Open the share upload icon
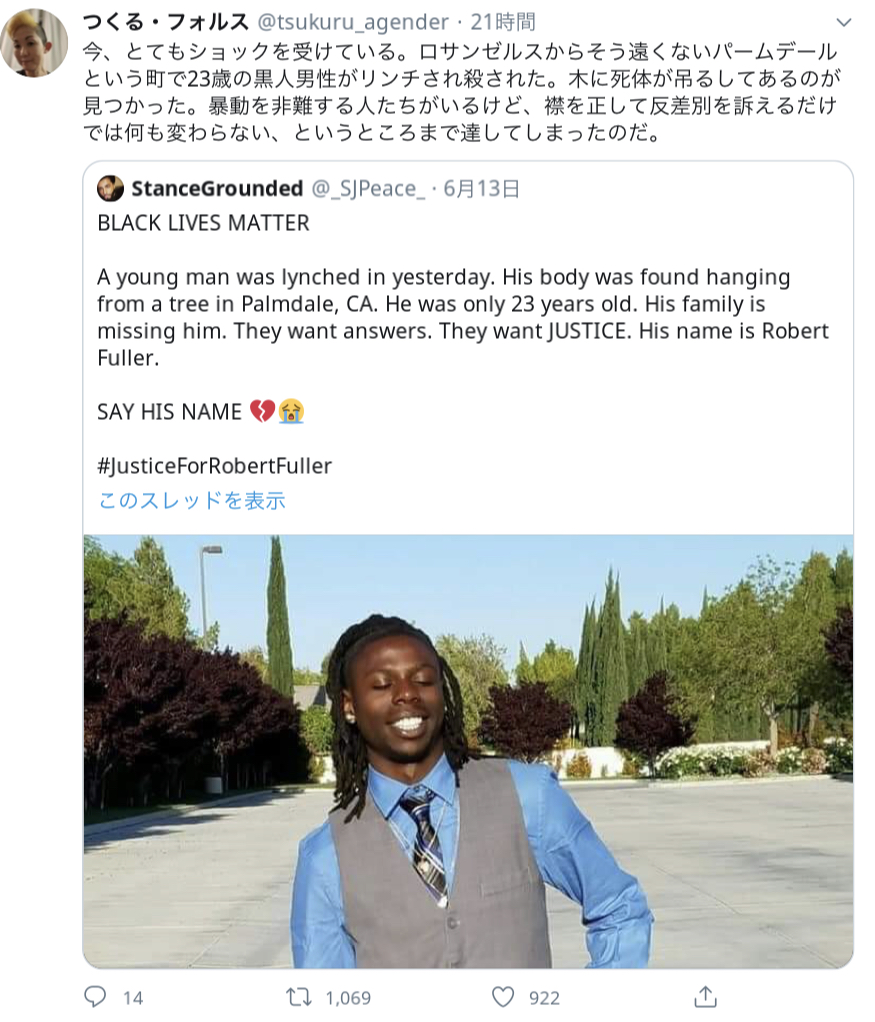This screenshot has height=1022, width=875. click(705, 997)
